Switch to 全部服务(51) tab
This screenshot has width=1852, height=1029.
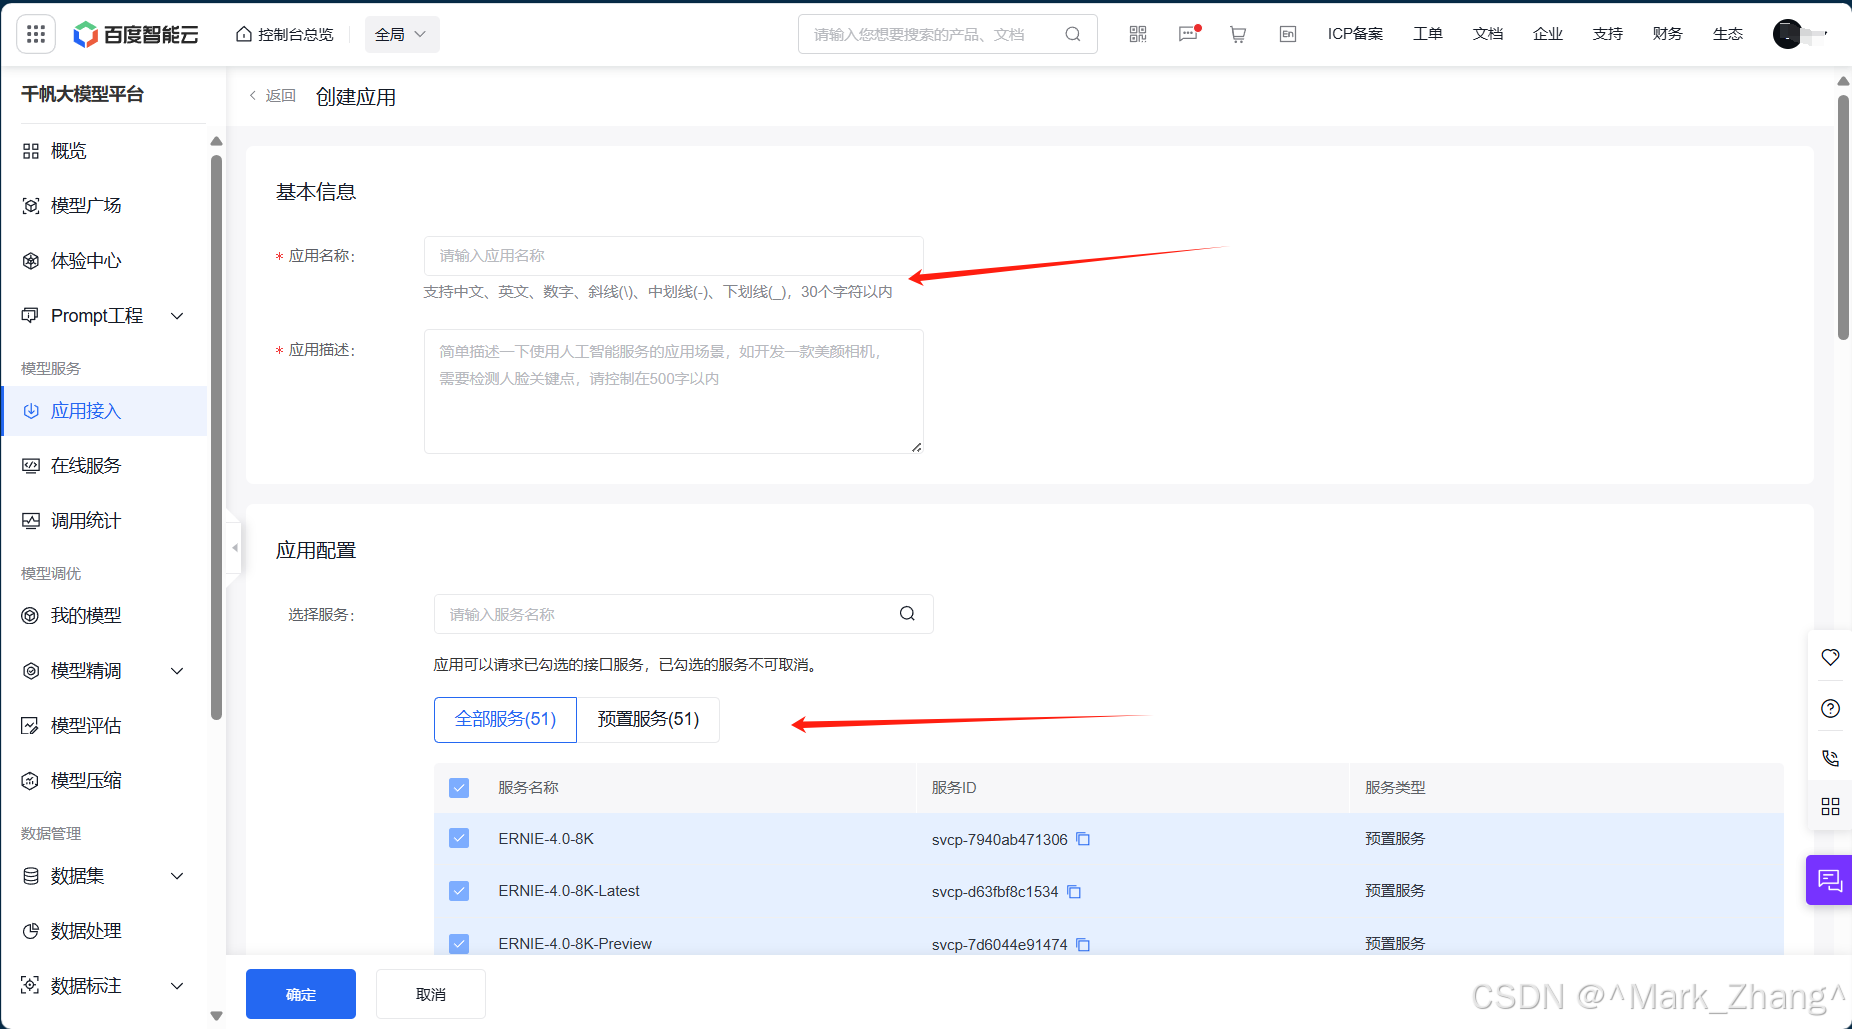pos(505,720)
